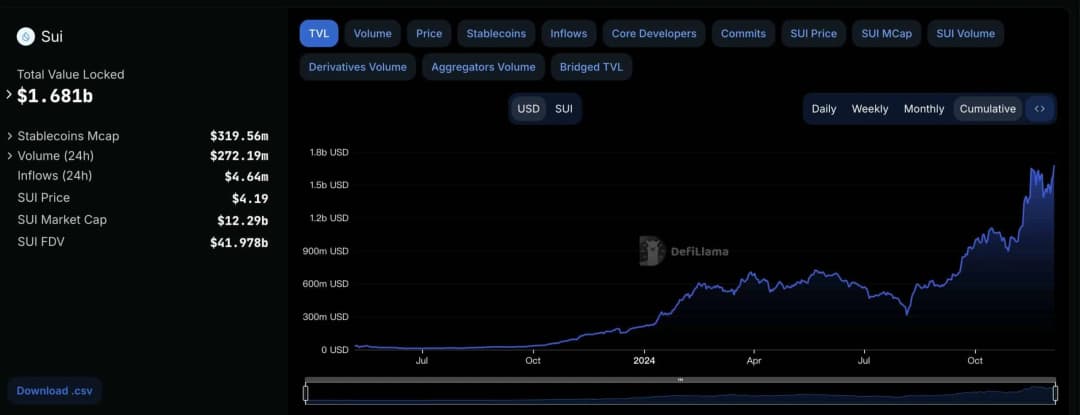Click the left handle of range slider
The width and height of the screenshot is (1080, 415).
click(306, 394)
